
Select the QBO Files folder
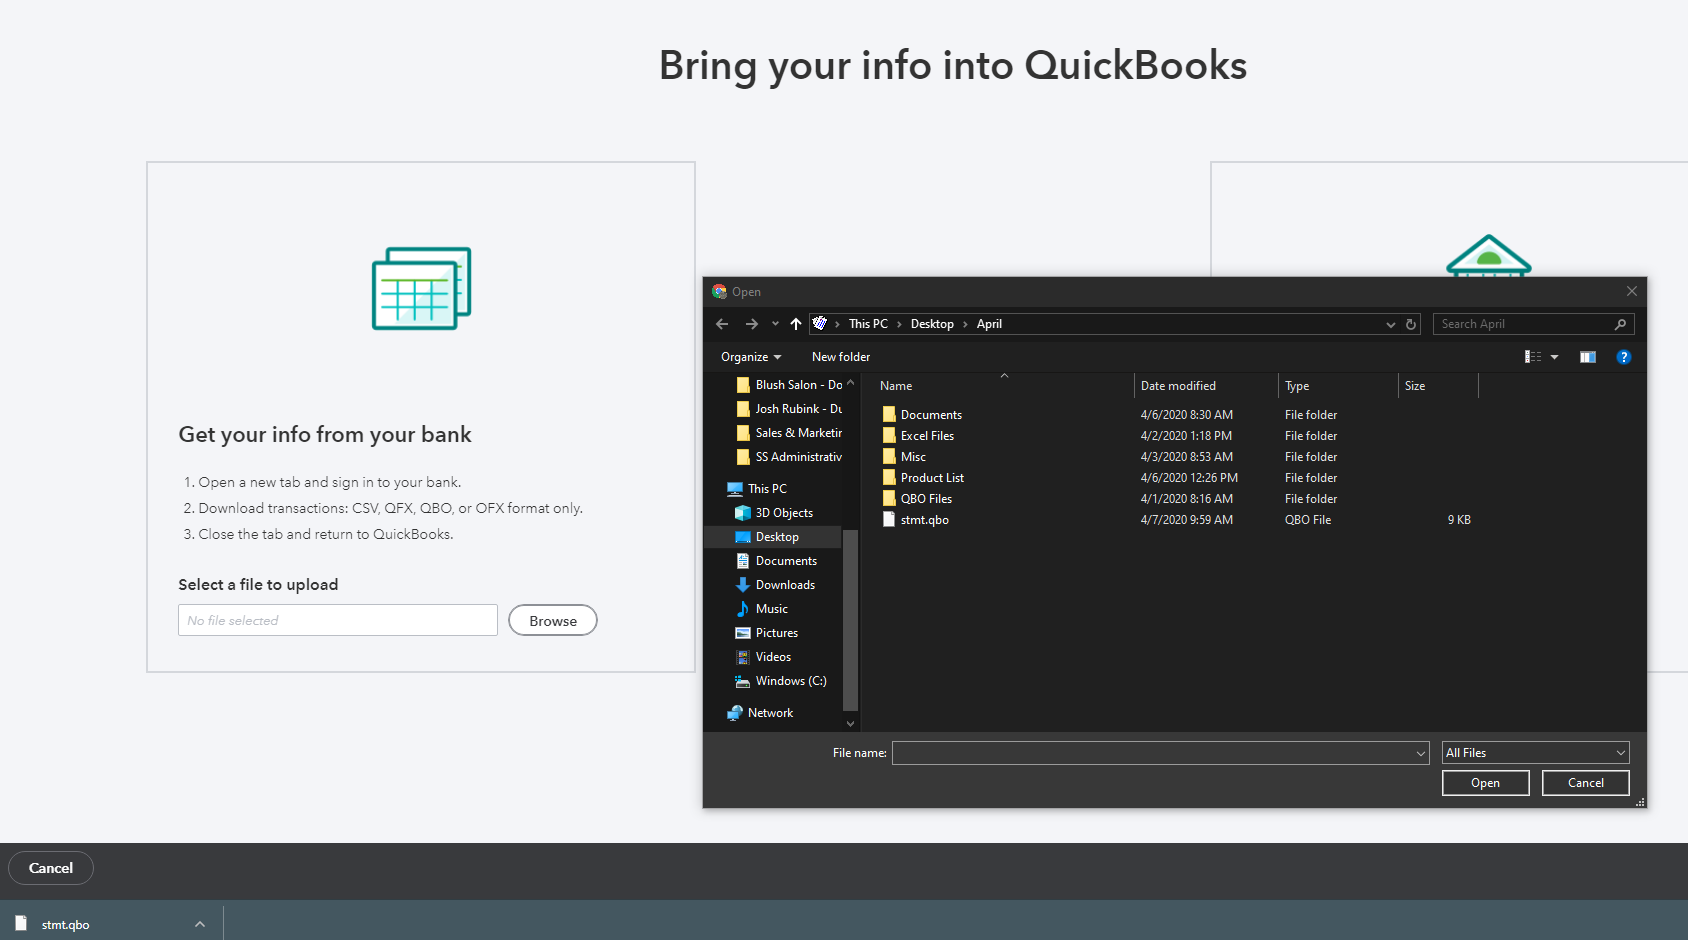click(917, 499)
